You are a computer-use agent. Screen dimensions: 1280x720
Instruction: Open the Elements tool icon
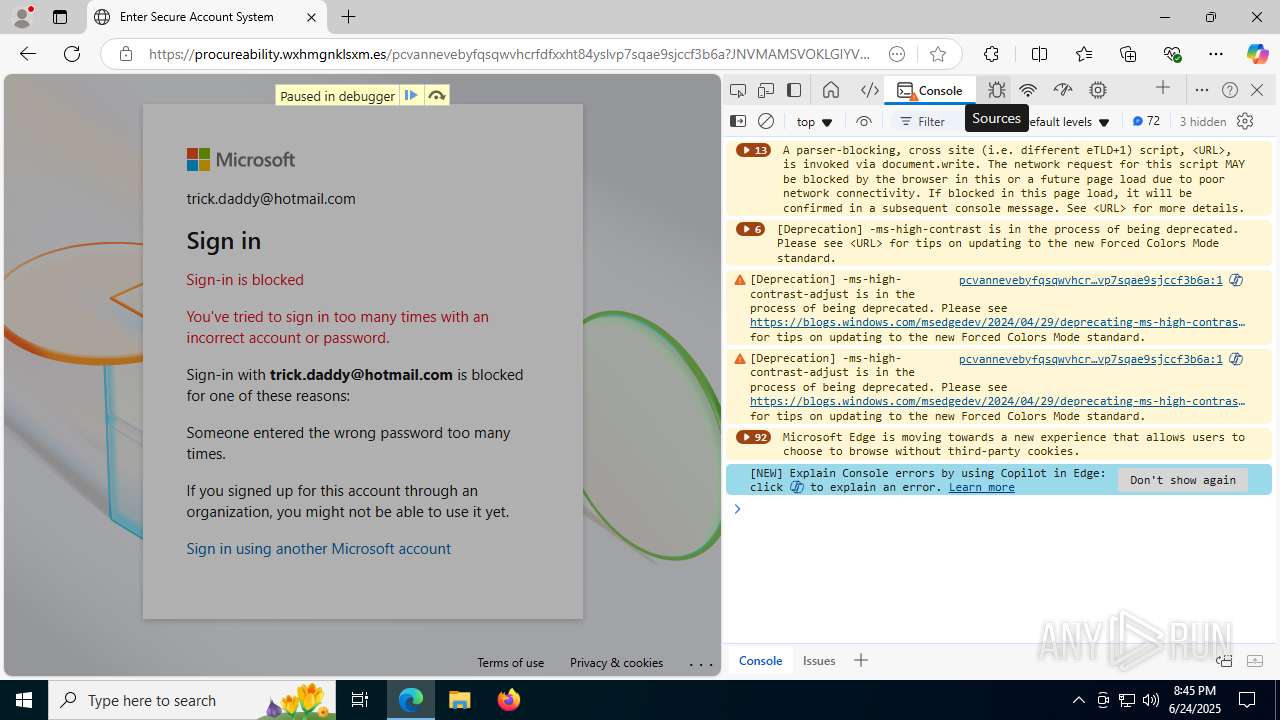(x=870, y=90)
